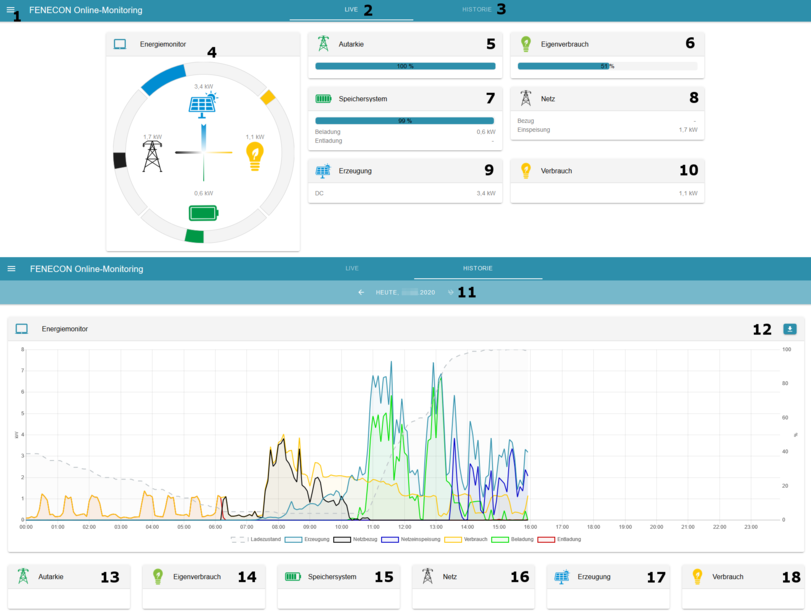
Task: Click the Erzeugung solar icon below the chart
Action: coord(562,576)
